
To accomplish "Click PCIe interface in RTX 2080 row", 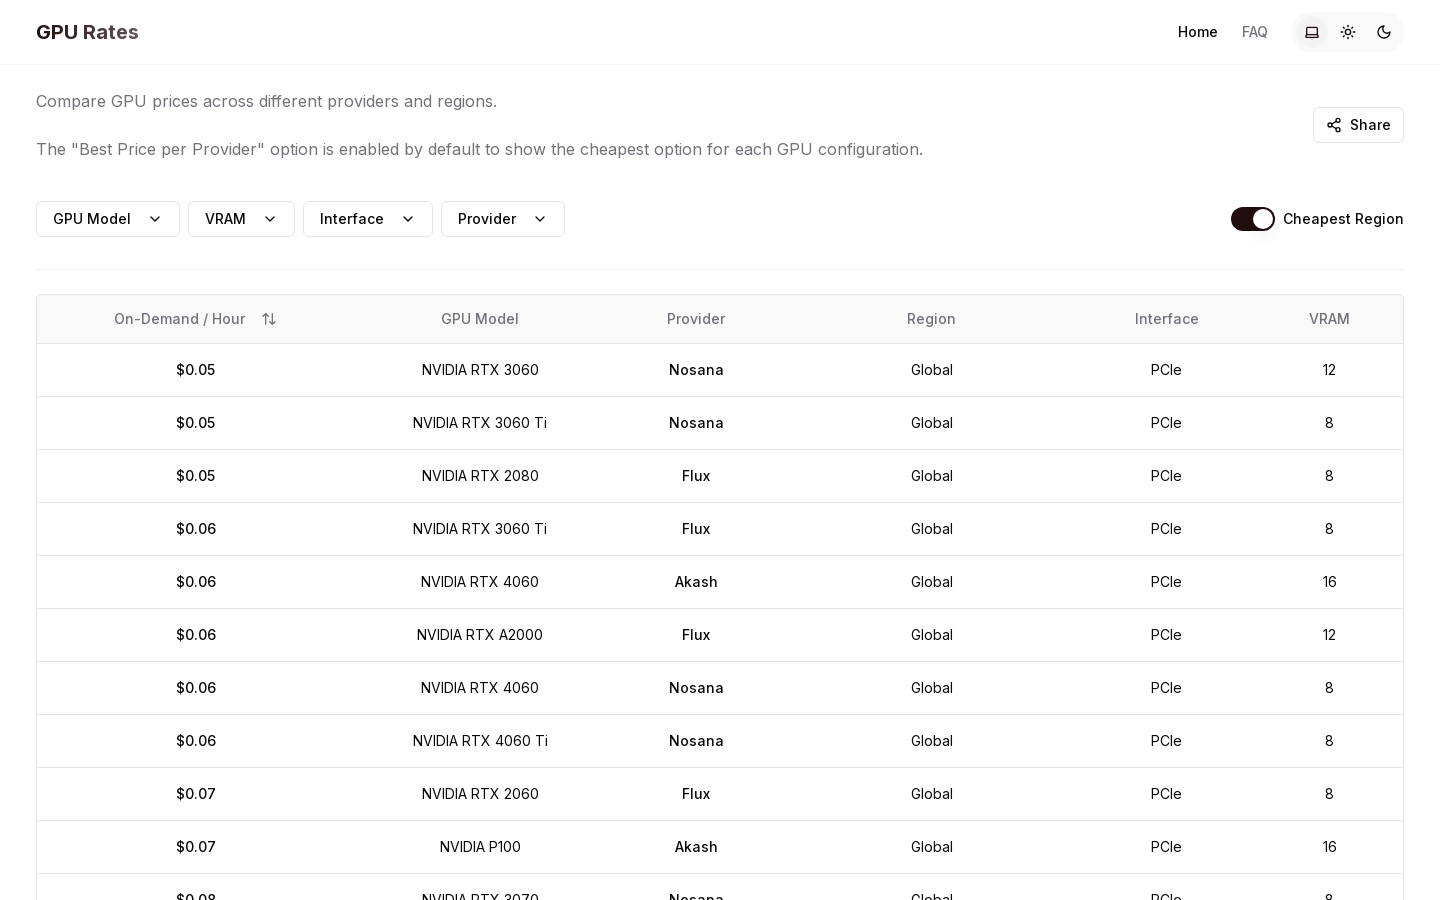I will (x=1166, y=476).
